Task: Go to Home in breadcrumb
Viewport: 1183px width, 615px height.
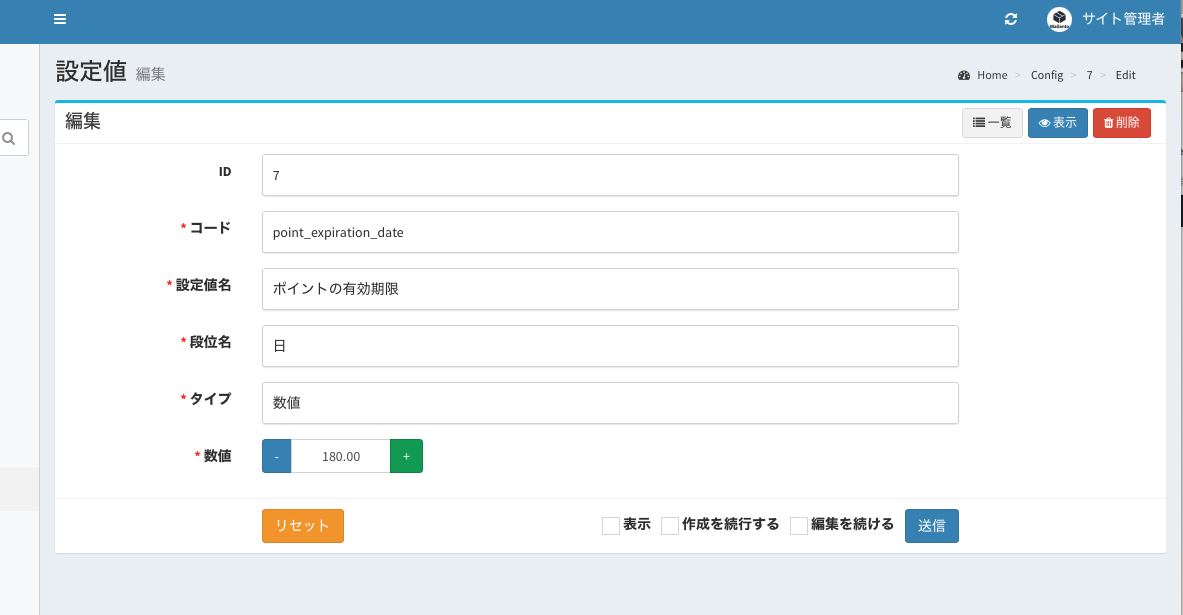Action: point(992,76)
